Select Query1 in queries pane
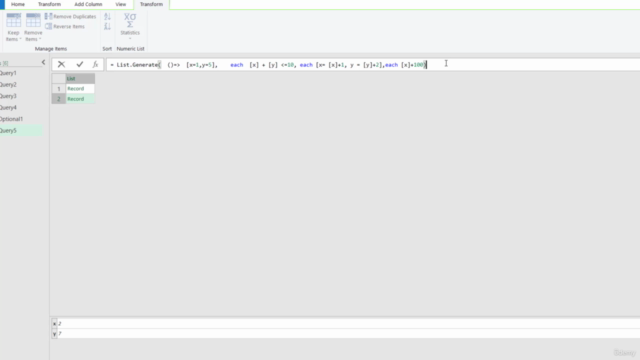The width and height of the screenshot is (640, 360). point(9,73)
